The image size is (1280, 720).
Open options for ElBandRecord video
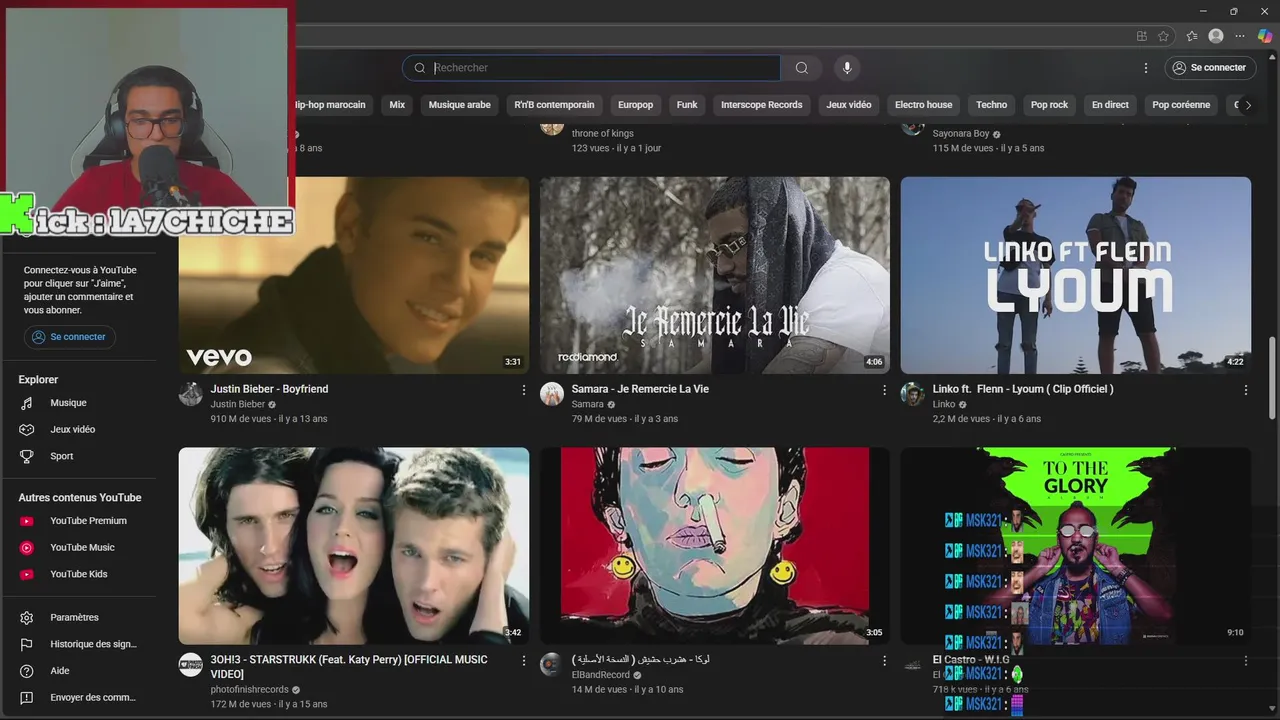[884, 661]
